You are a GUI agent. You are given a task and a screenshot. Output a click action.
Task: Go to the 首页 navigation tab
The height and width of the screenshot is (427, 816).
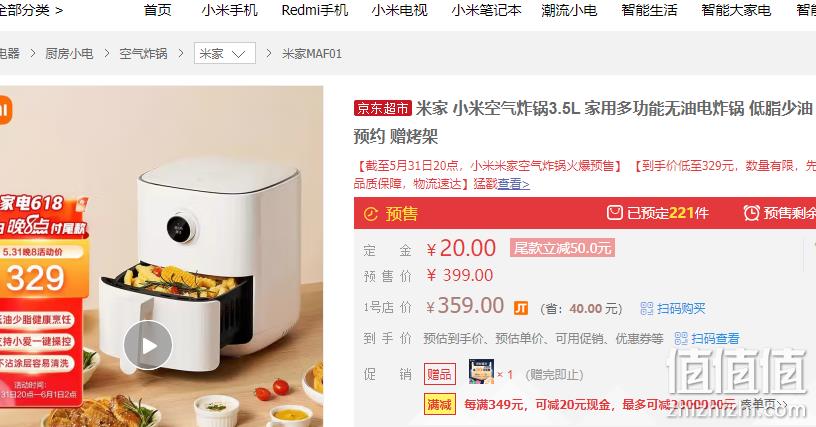coord(158,10)
